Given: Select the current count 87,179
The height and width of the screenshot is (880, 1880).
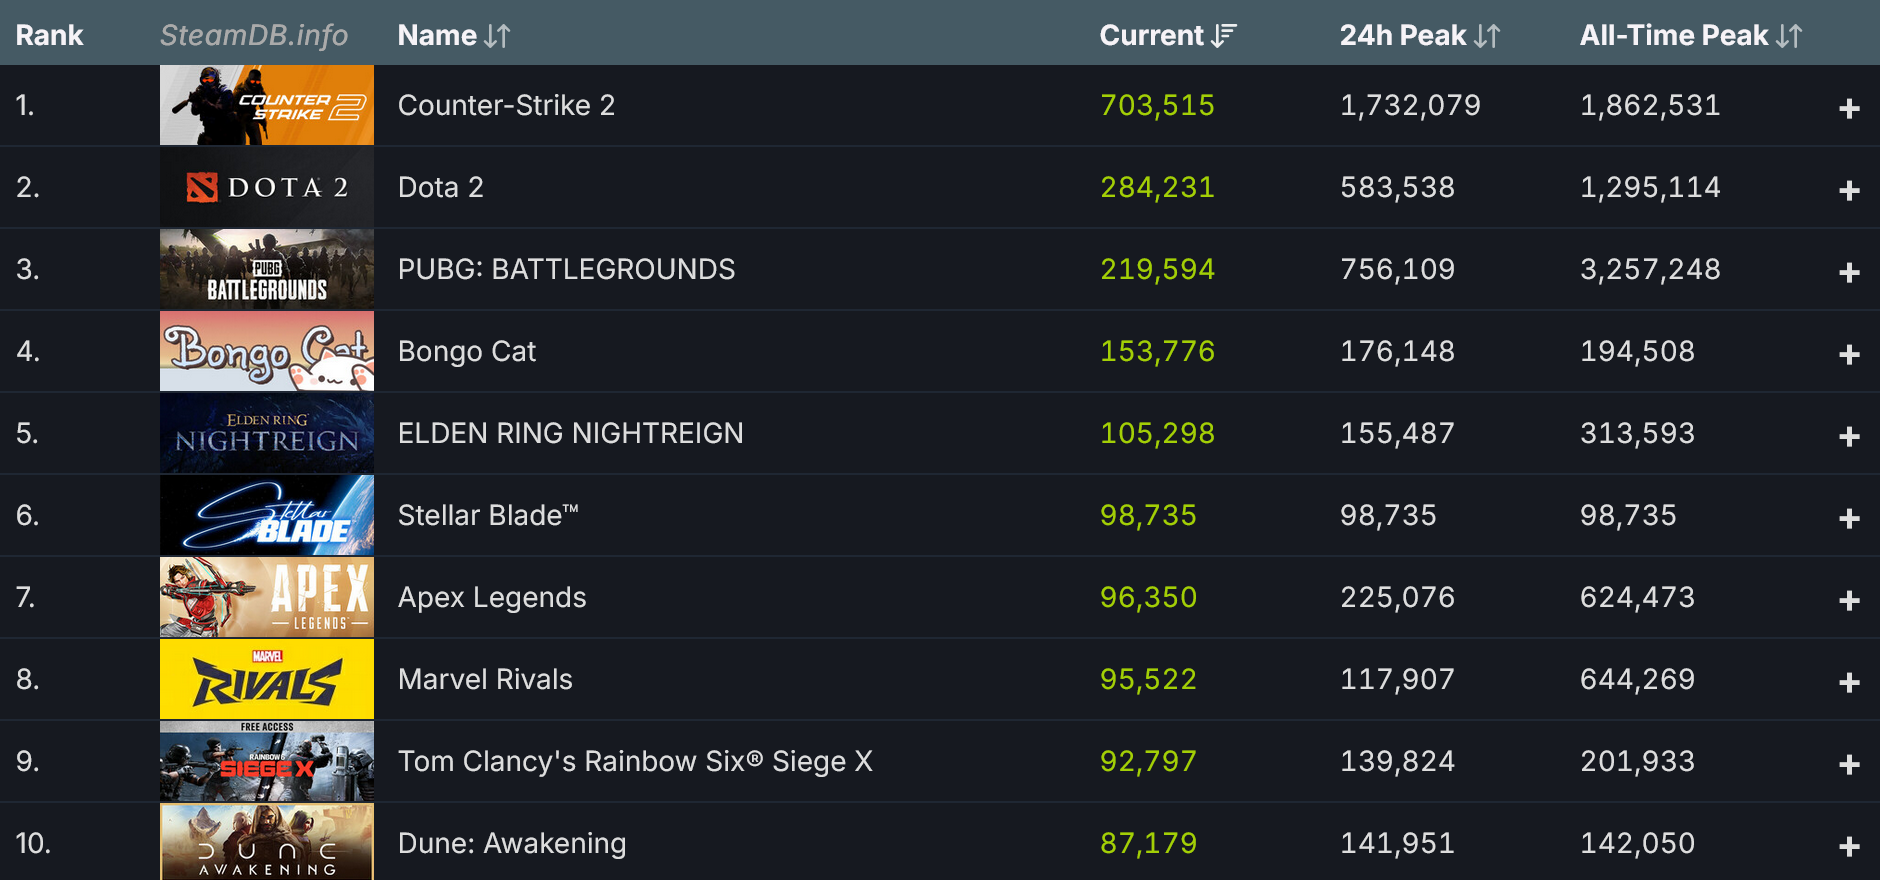Looking at the screenshot, I should 1148,844.
